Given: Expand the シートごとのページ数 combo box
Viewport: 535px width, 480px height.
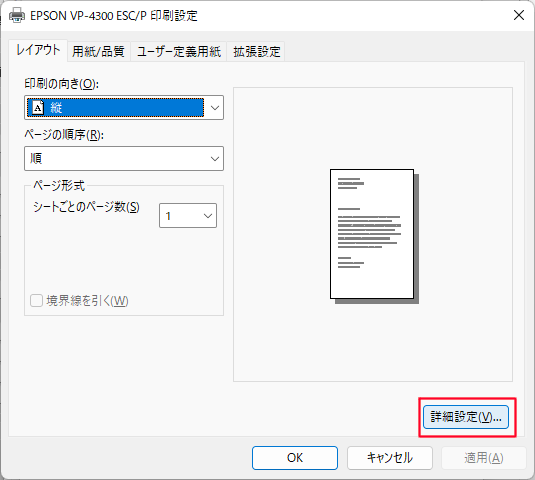Looking at the screenshot, I should point(188,216).
